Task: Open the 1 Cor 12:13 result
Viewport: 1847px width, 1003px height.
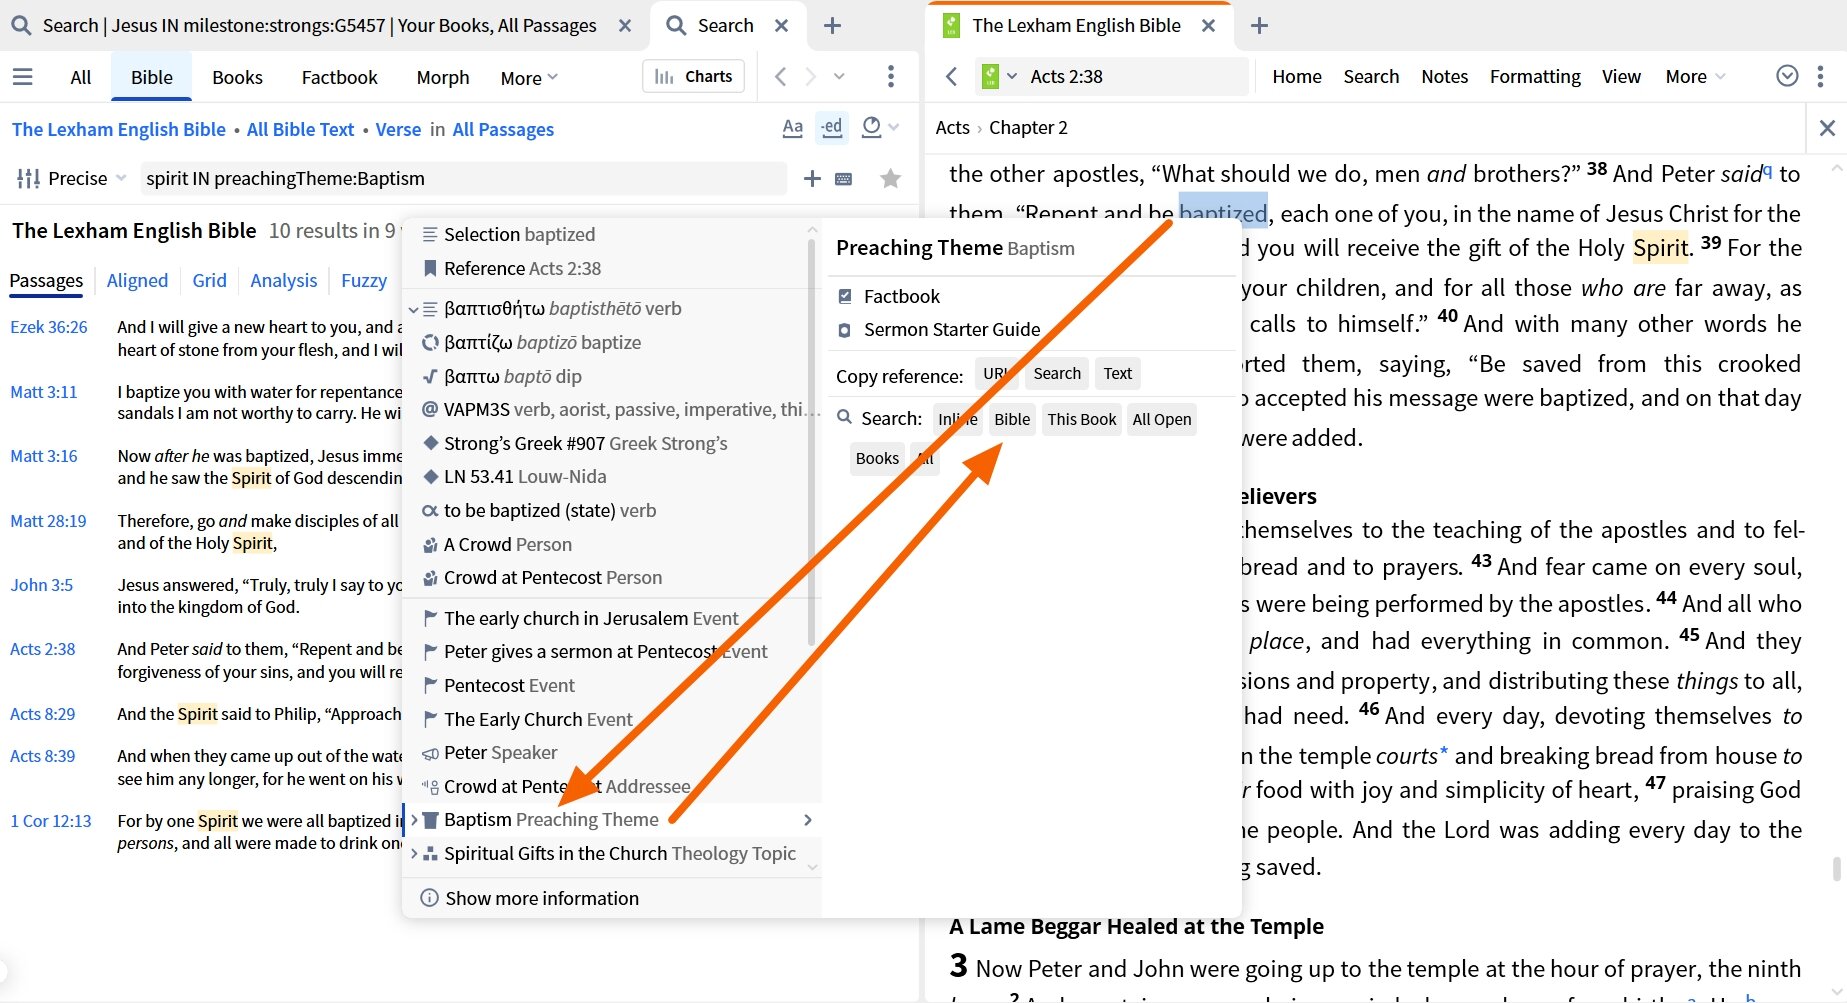Action: (x=51, y=821)
